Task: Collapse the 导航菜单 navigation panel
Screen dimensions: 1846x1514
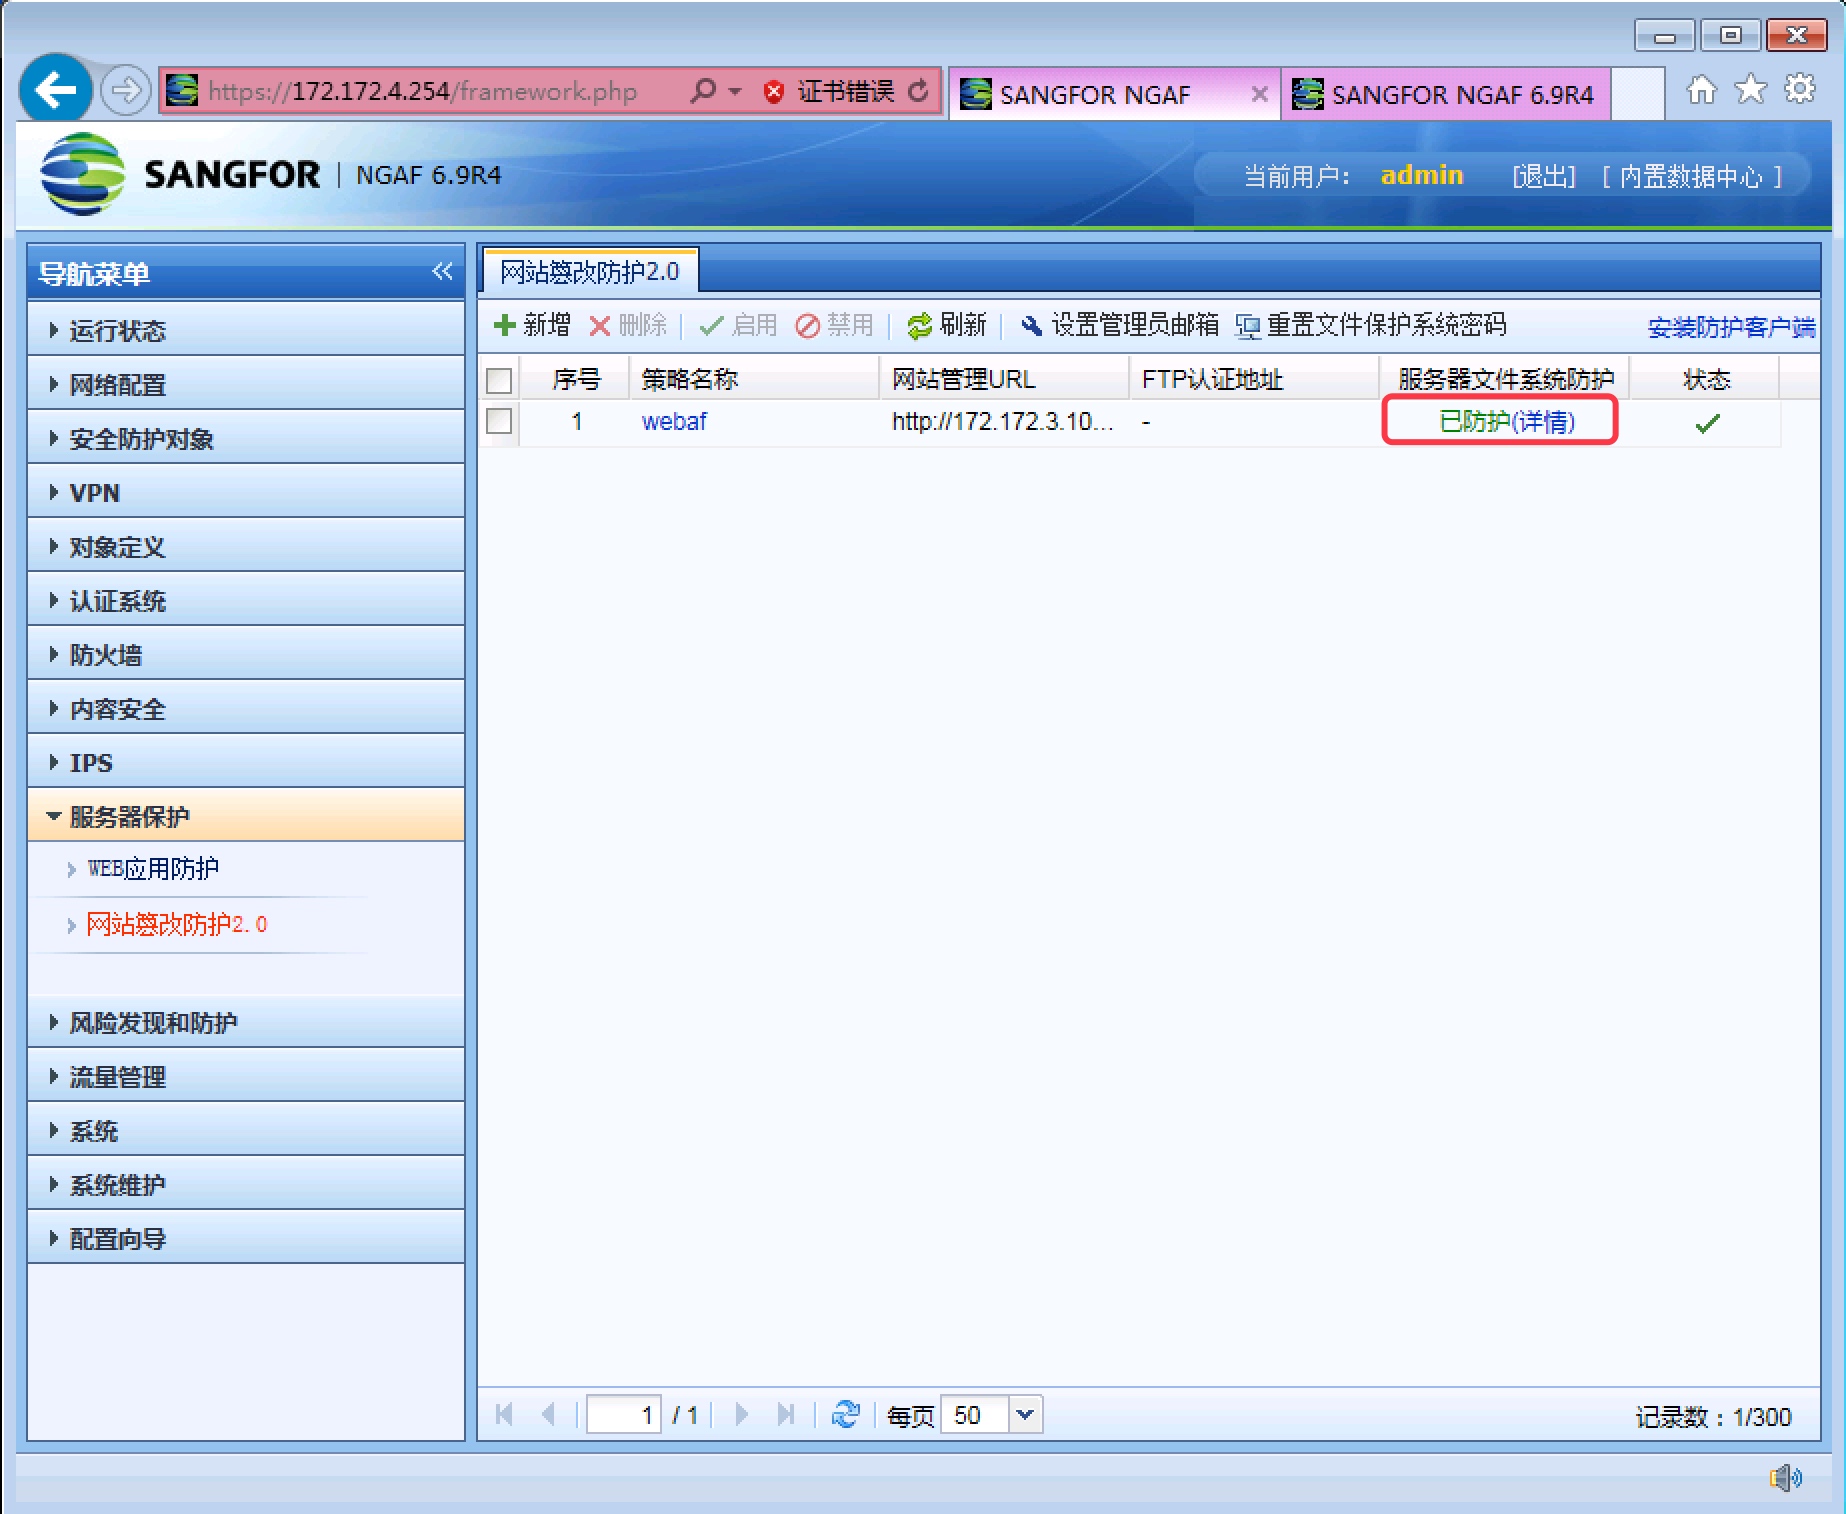Action: (442, 271)
